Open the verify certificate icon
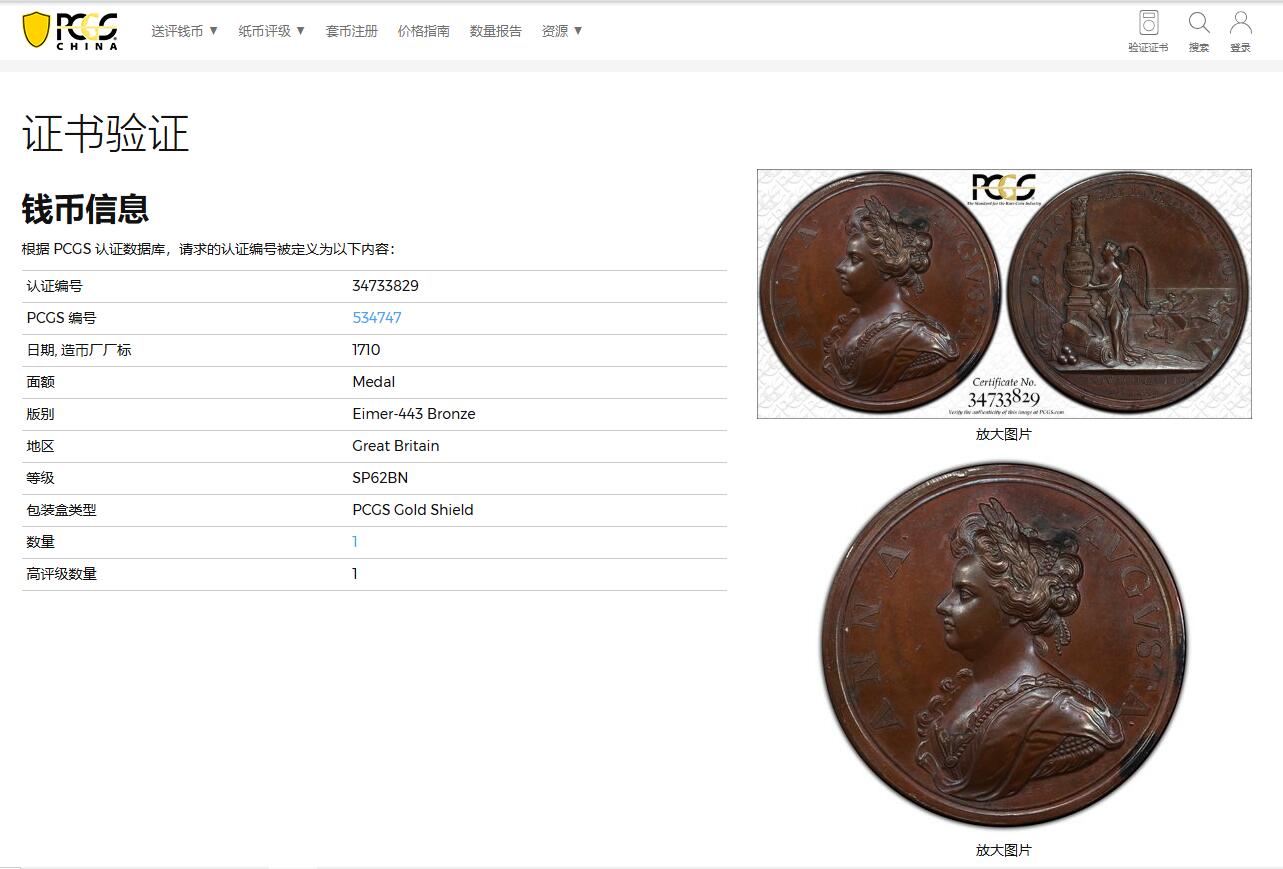 [x=1148, y=24]
